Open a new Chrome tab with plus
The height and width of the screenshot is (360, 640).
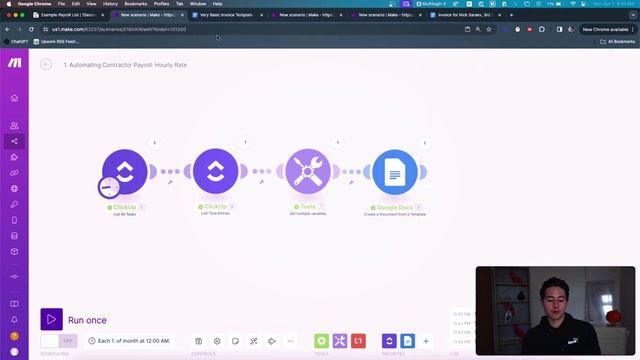[511, 15]
